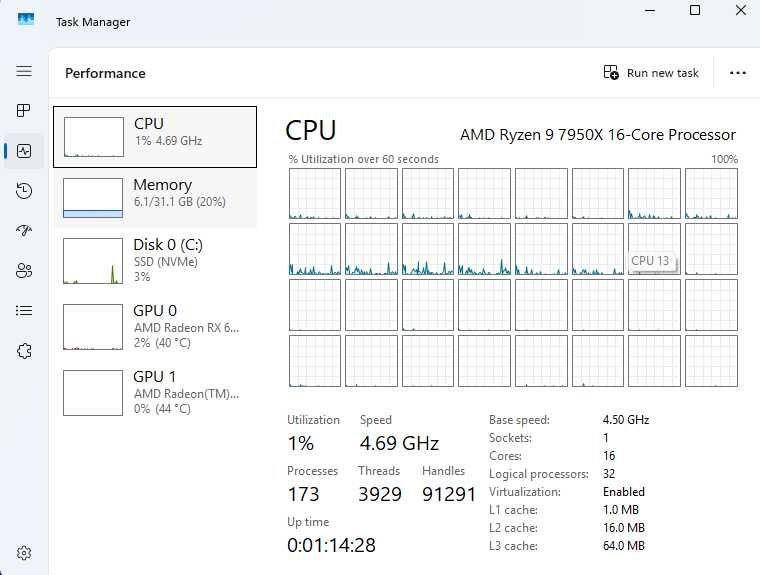
Task: Open the Services puzzle icon
Action: click(24, 351)
